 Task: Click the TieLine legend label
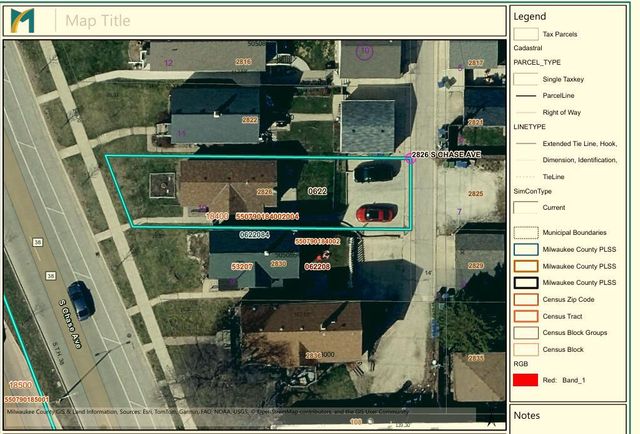tap(553, 177)
